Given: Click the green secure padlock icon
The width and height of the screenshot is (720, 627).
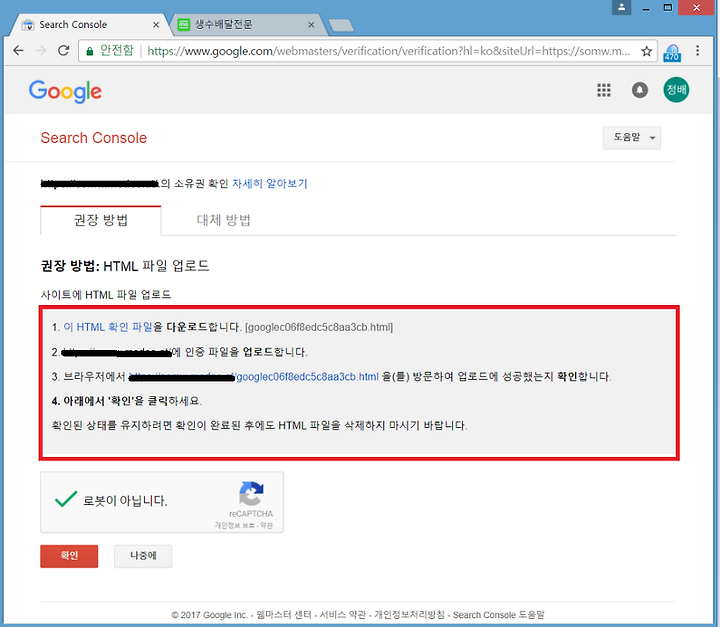Looking at the screenshot, I should [90, 51].
